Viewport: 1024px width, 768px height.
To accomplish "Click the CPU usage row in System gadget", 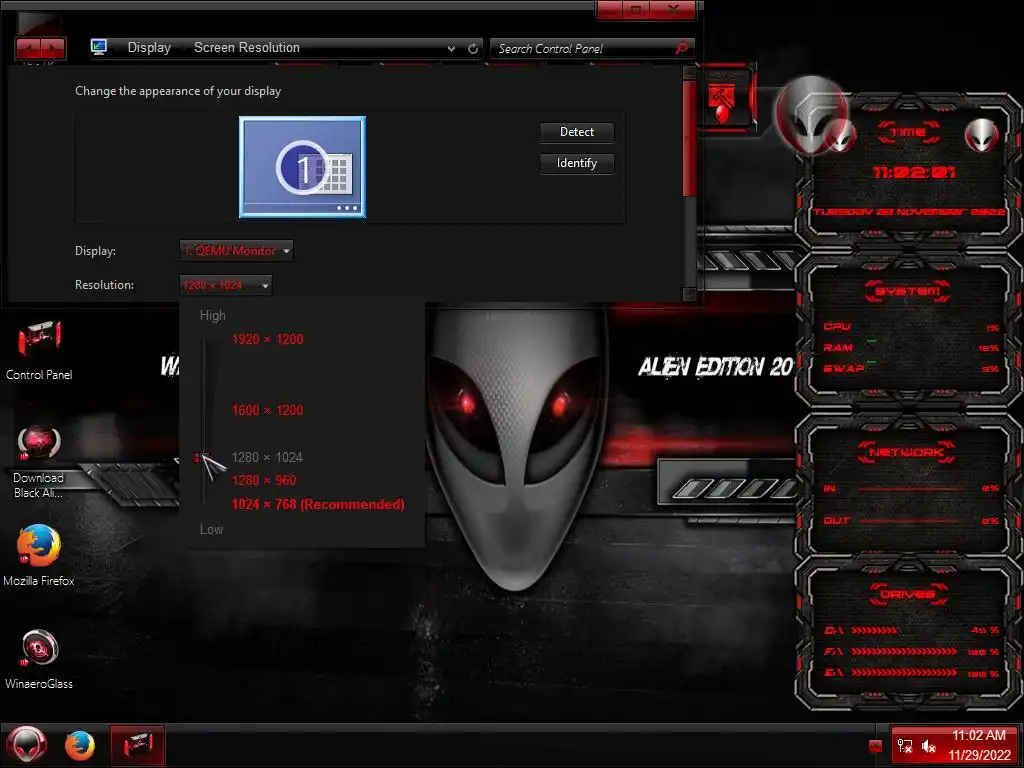I will [911, 327].
